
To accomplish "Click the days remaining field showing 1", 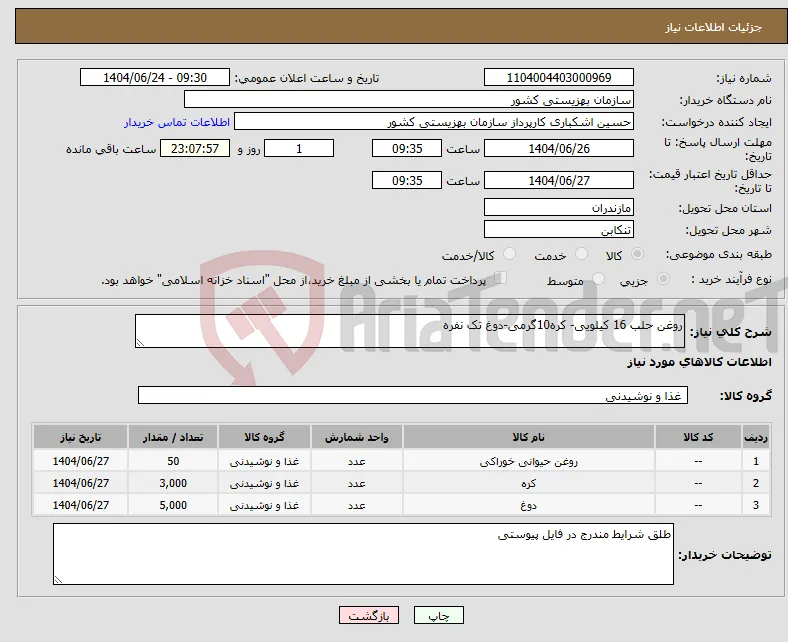I will coord(299,148).
